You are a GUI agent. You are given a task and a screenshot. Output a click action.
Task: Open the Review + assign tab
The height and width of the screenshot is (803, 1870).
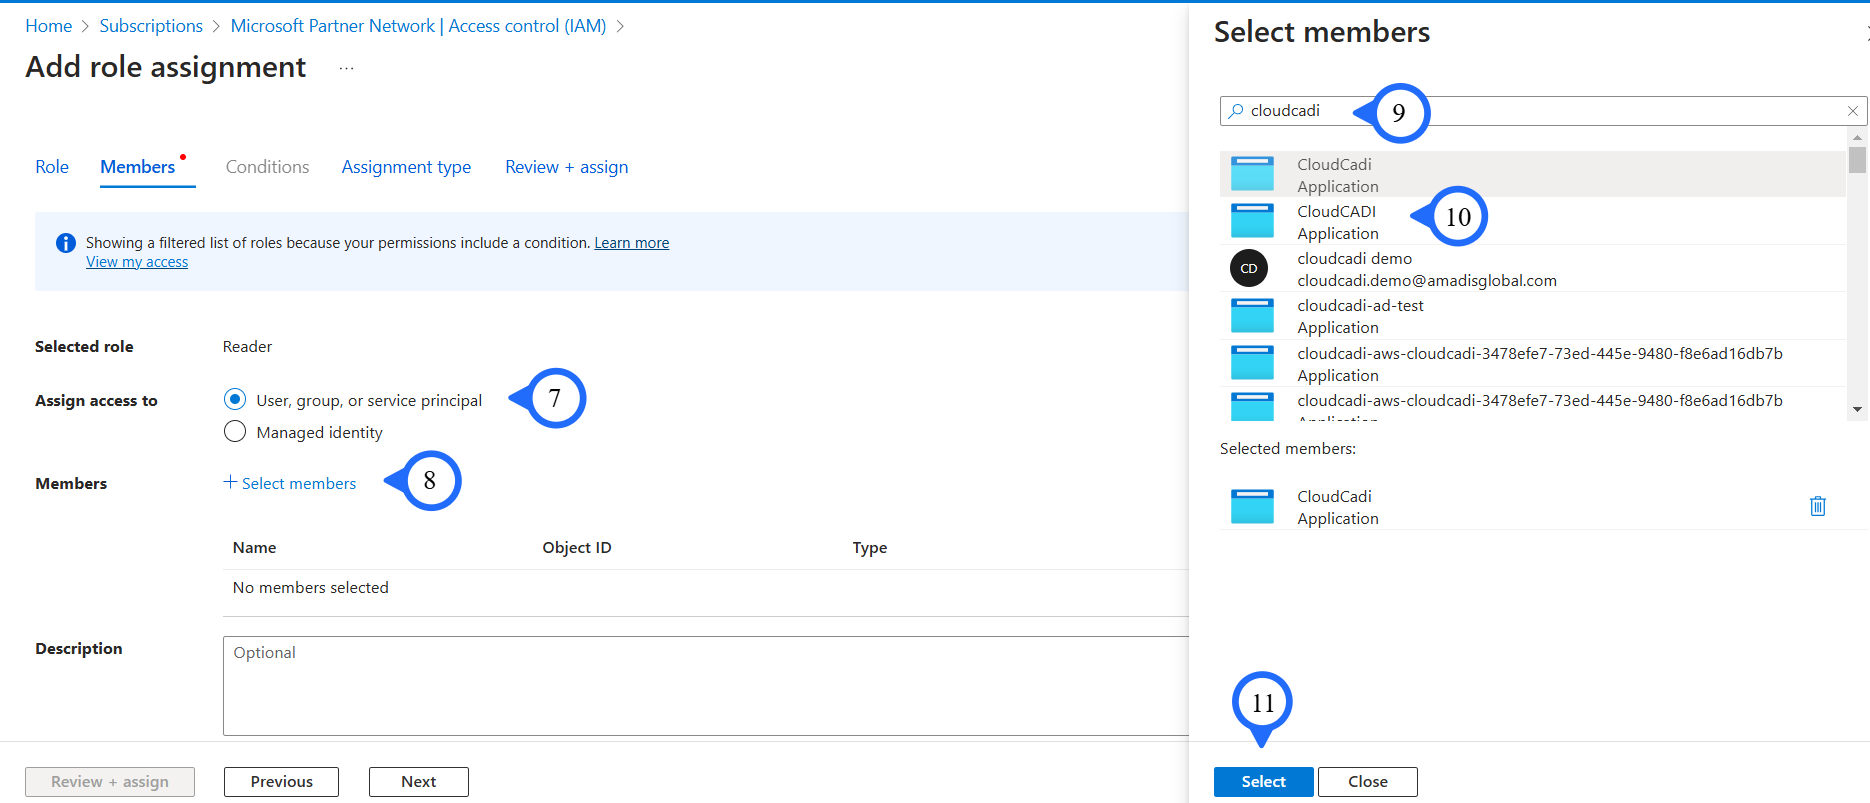click(567, 167)
